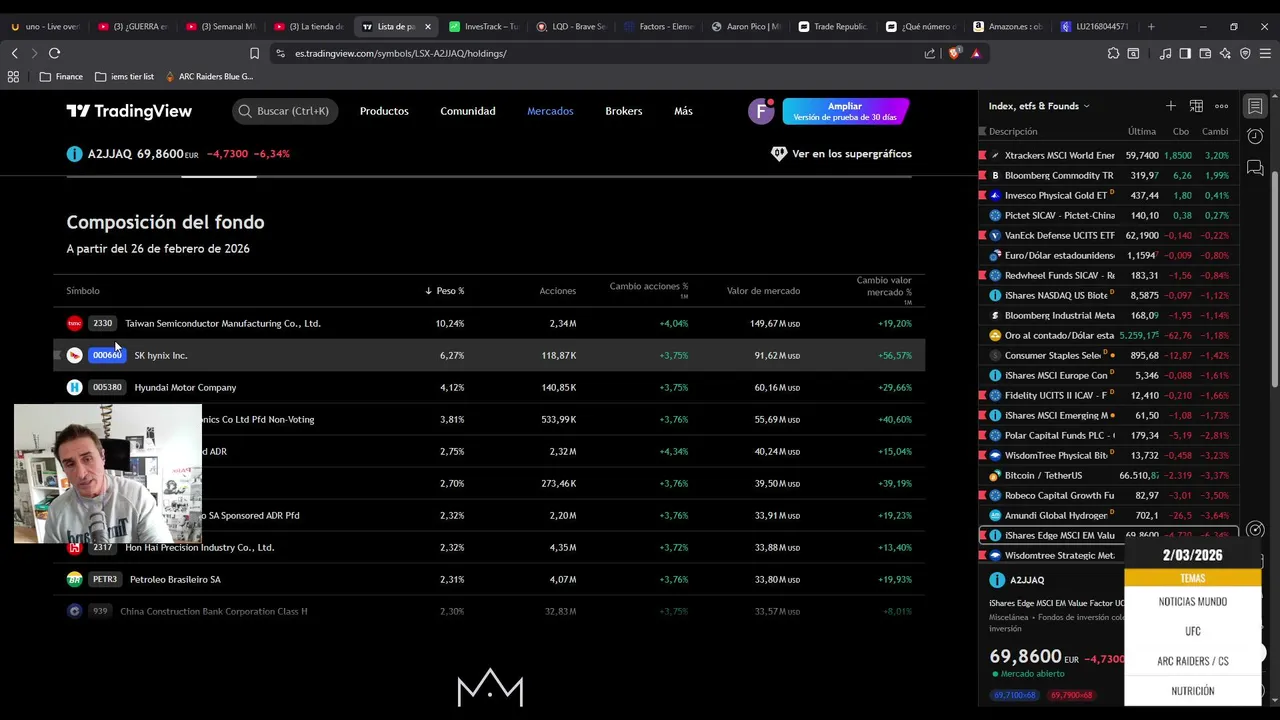Image resolution: width=1280 pixels, height=720 pixels.
Task: Open the Comunidad menu
Action: click(x=468, y=111)
